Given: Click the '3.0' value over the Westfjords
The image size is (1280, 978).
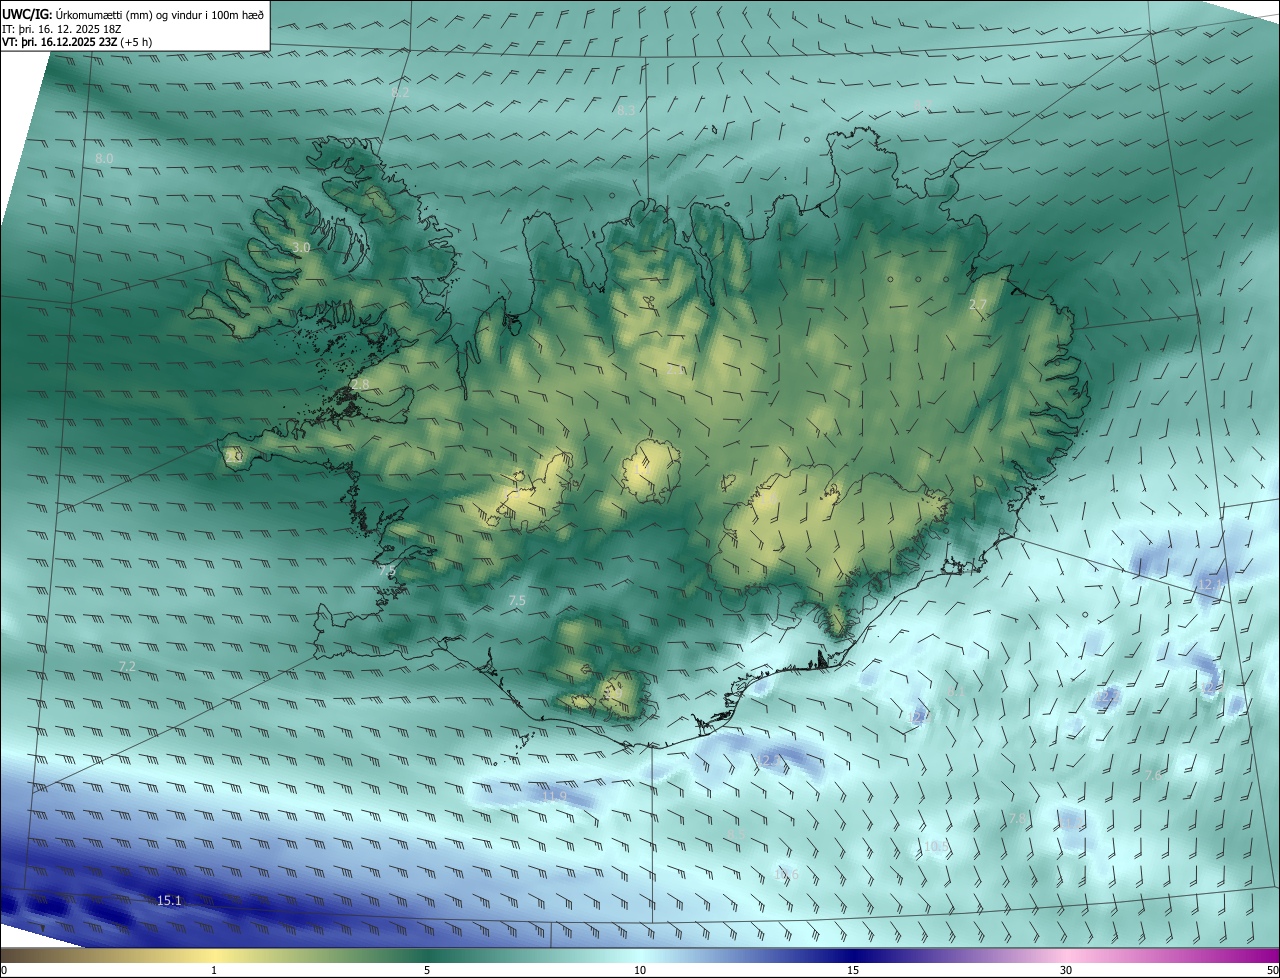Looking at the screenshot, I should 301,247.
